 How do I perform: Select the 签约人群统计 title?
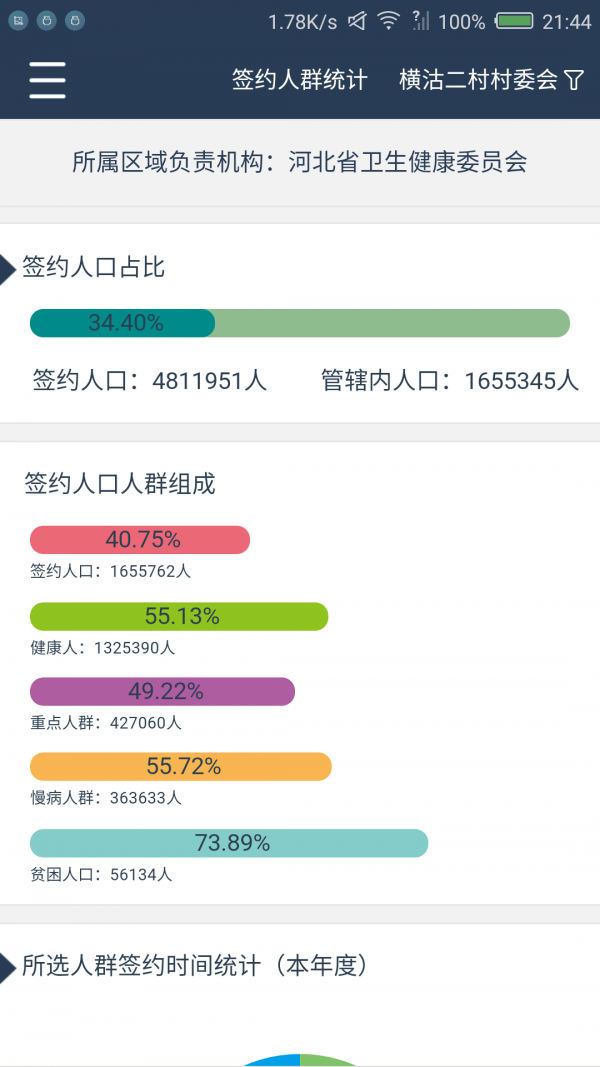coord(299,80)
